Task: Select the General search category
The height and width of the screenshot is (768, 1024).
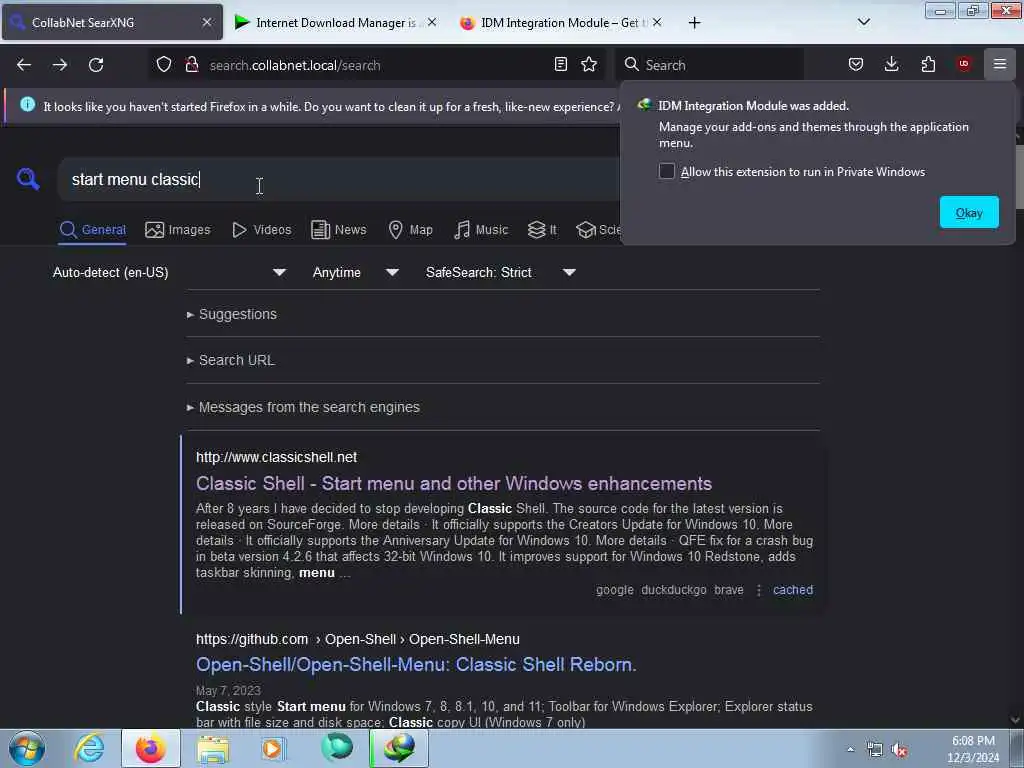Action: click(x=93, y=230)
